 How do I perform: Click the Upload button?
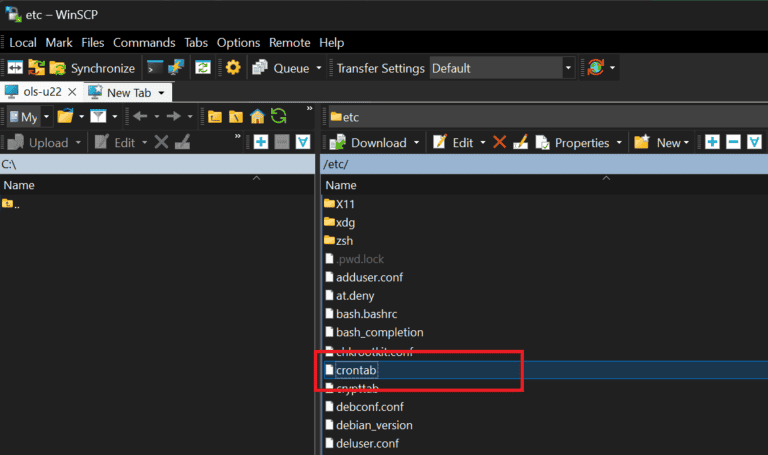[x=38, y=143]
